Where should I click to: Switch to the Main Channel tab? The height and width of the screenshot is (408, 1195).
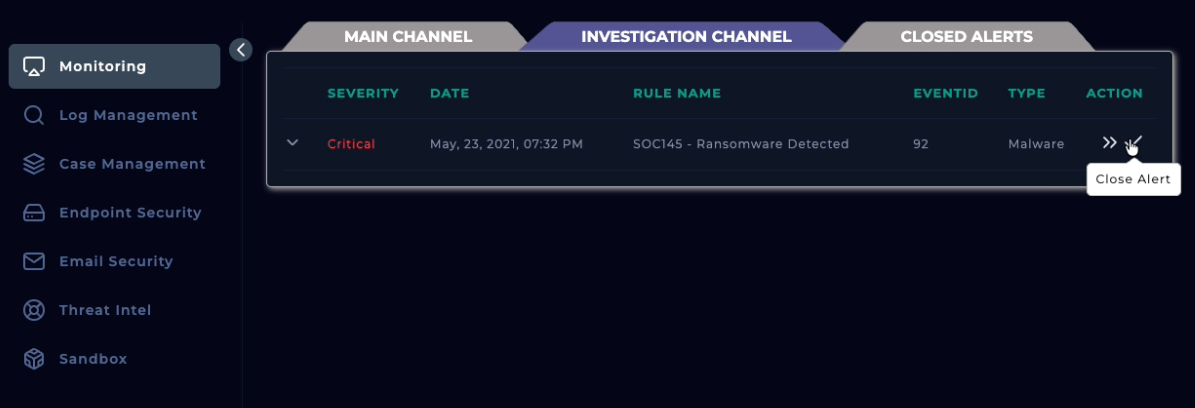point(407,37)
